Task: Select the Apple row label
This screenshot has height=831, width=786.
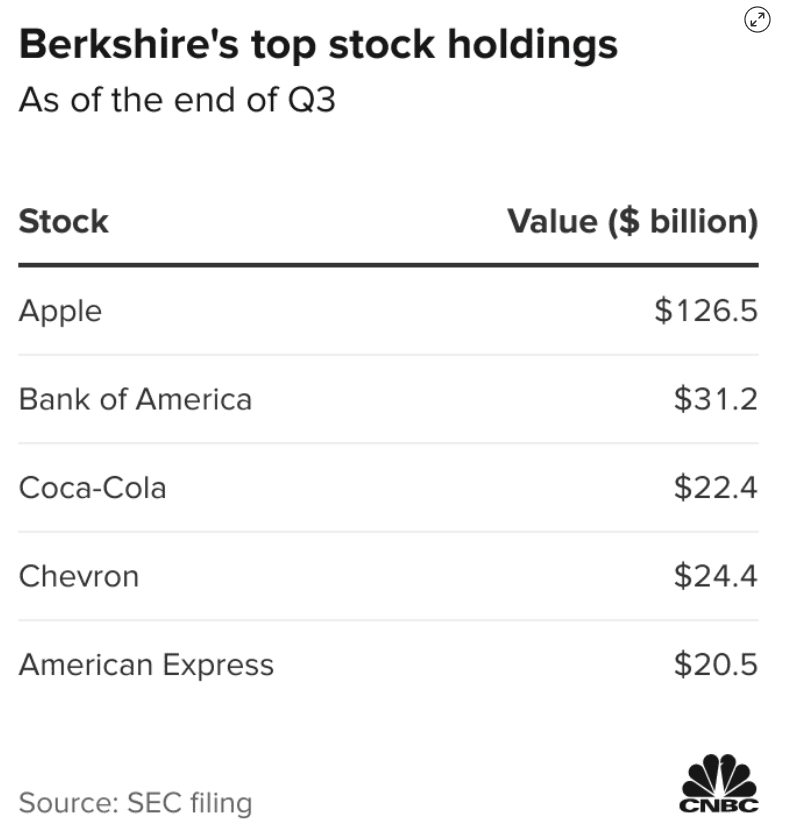Action: 60,311
